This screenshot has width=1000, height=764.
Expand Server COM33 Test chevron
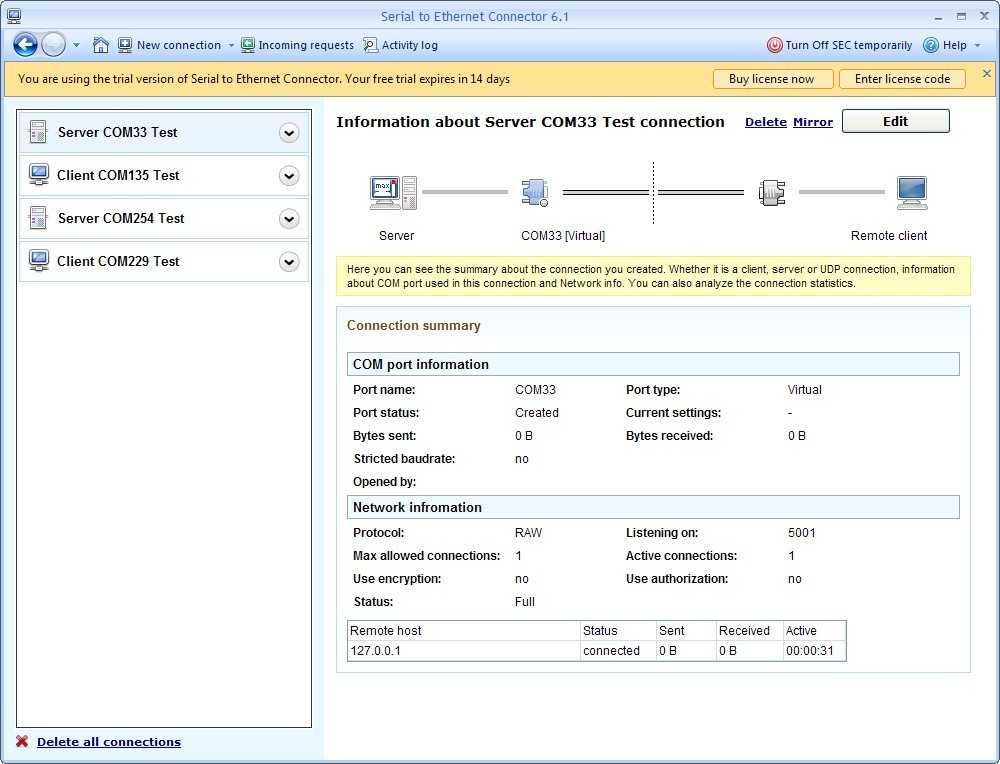tap(289, 133)
